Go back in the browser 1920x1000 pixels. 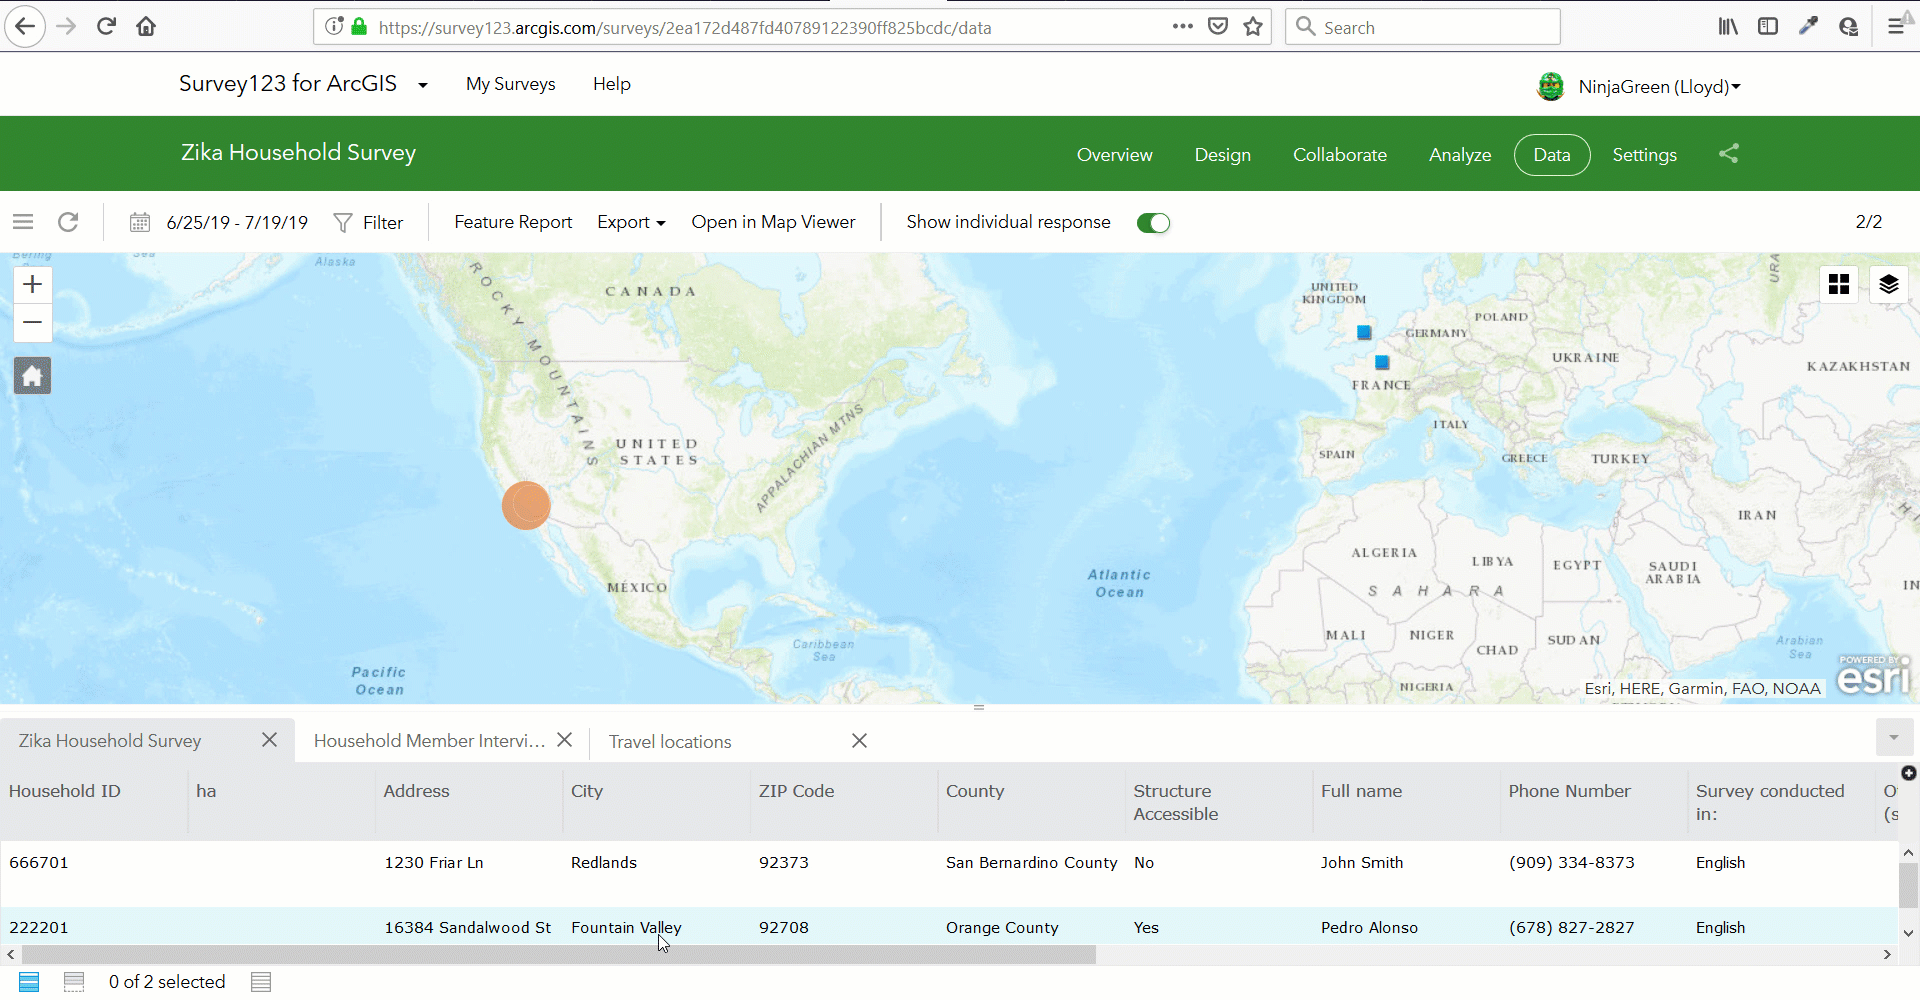click(25, 27)
